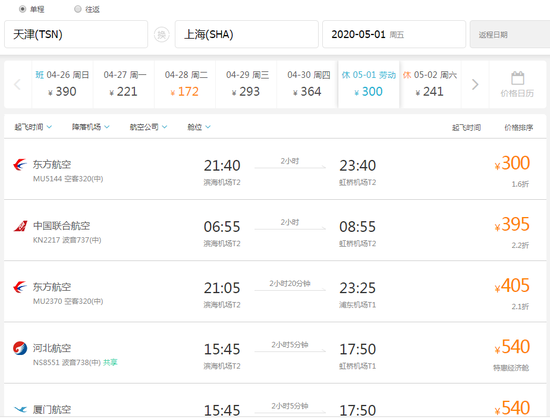The height and width of the screenshot is (418, 550).
Task: Select the one-way (单程) radio button
Action: [22, 9]
